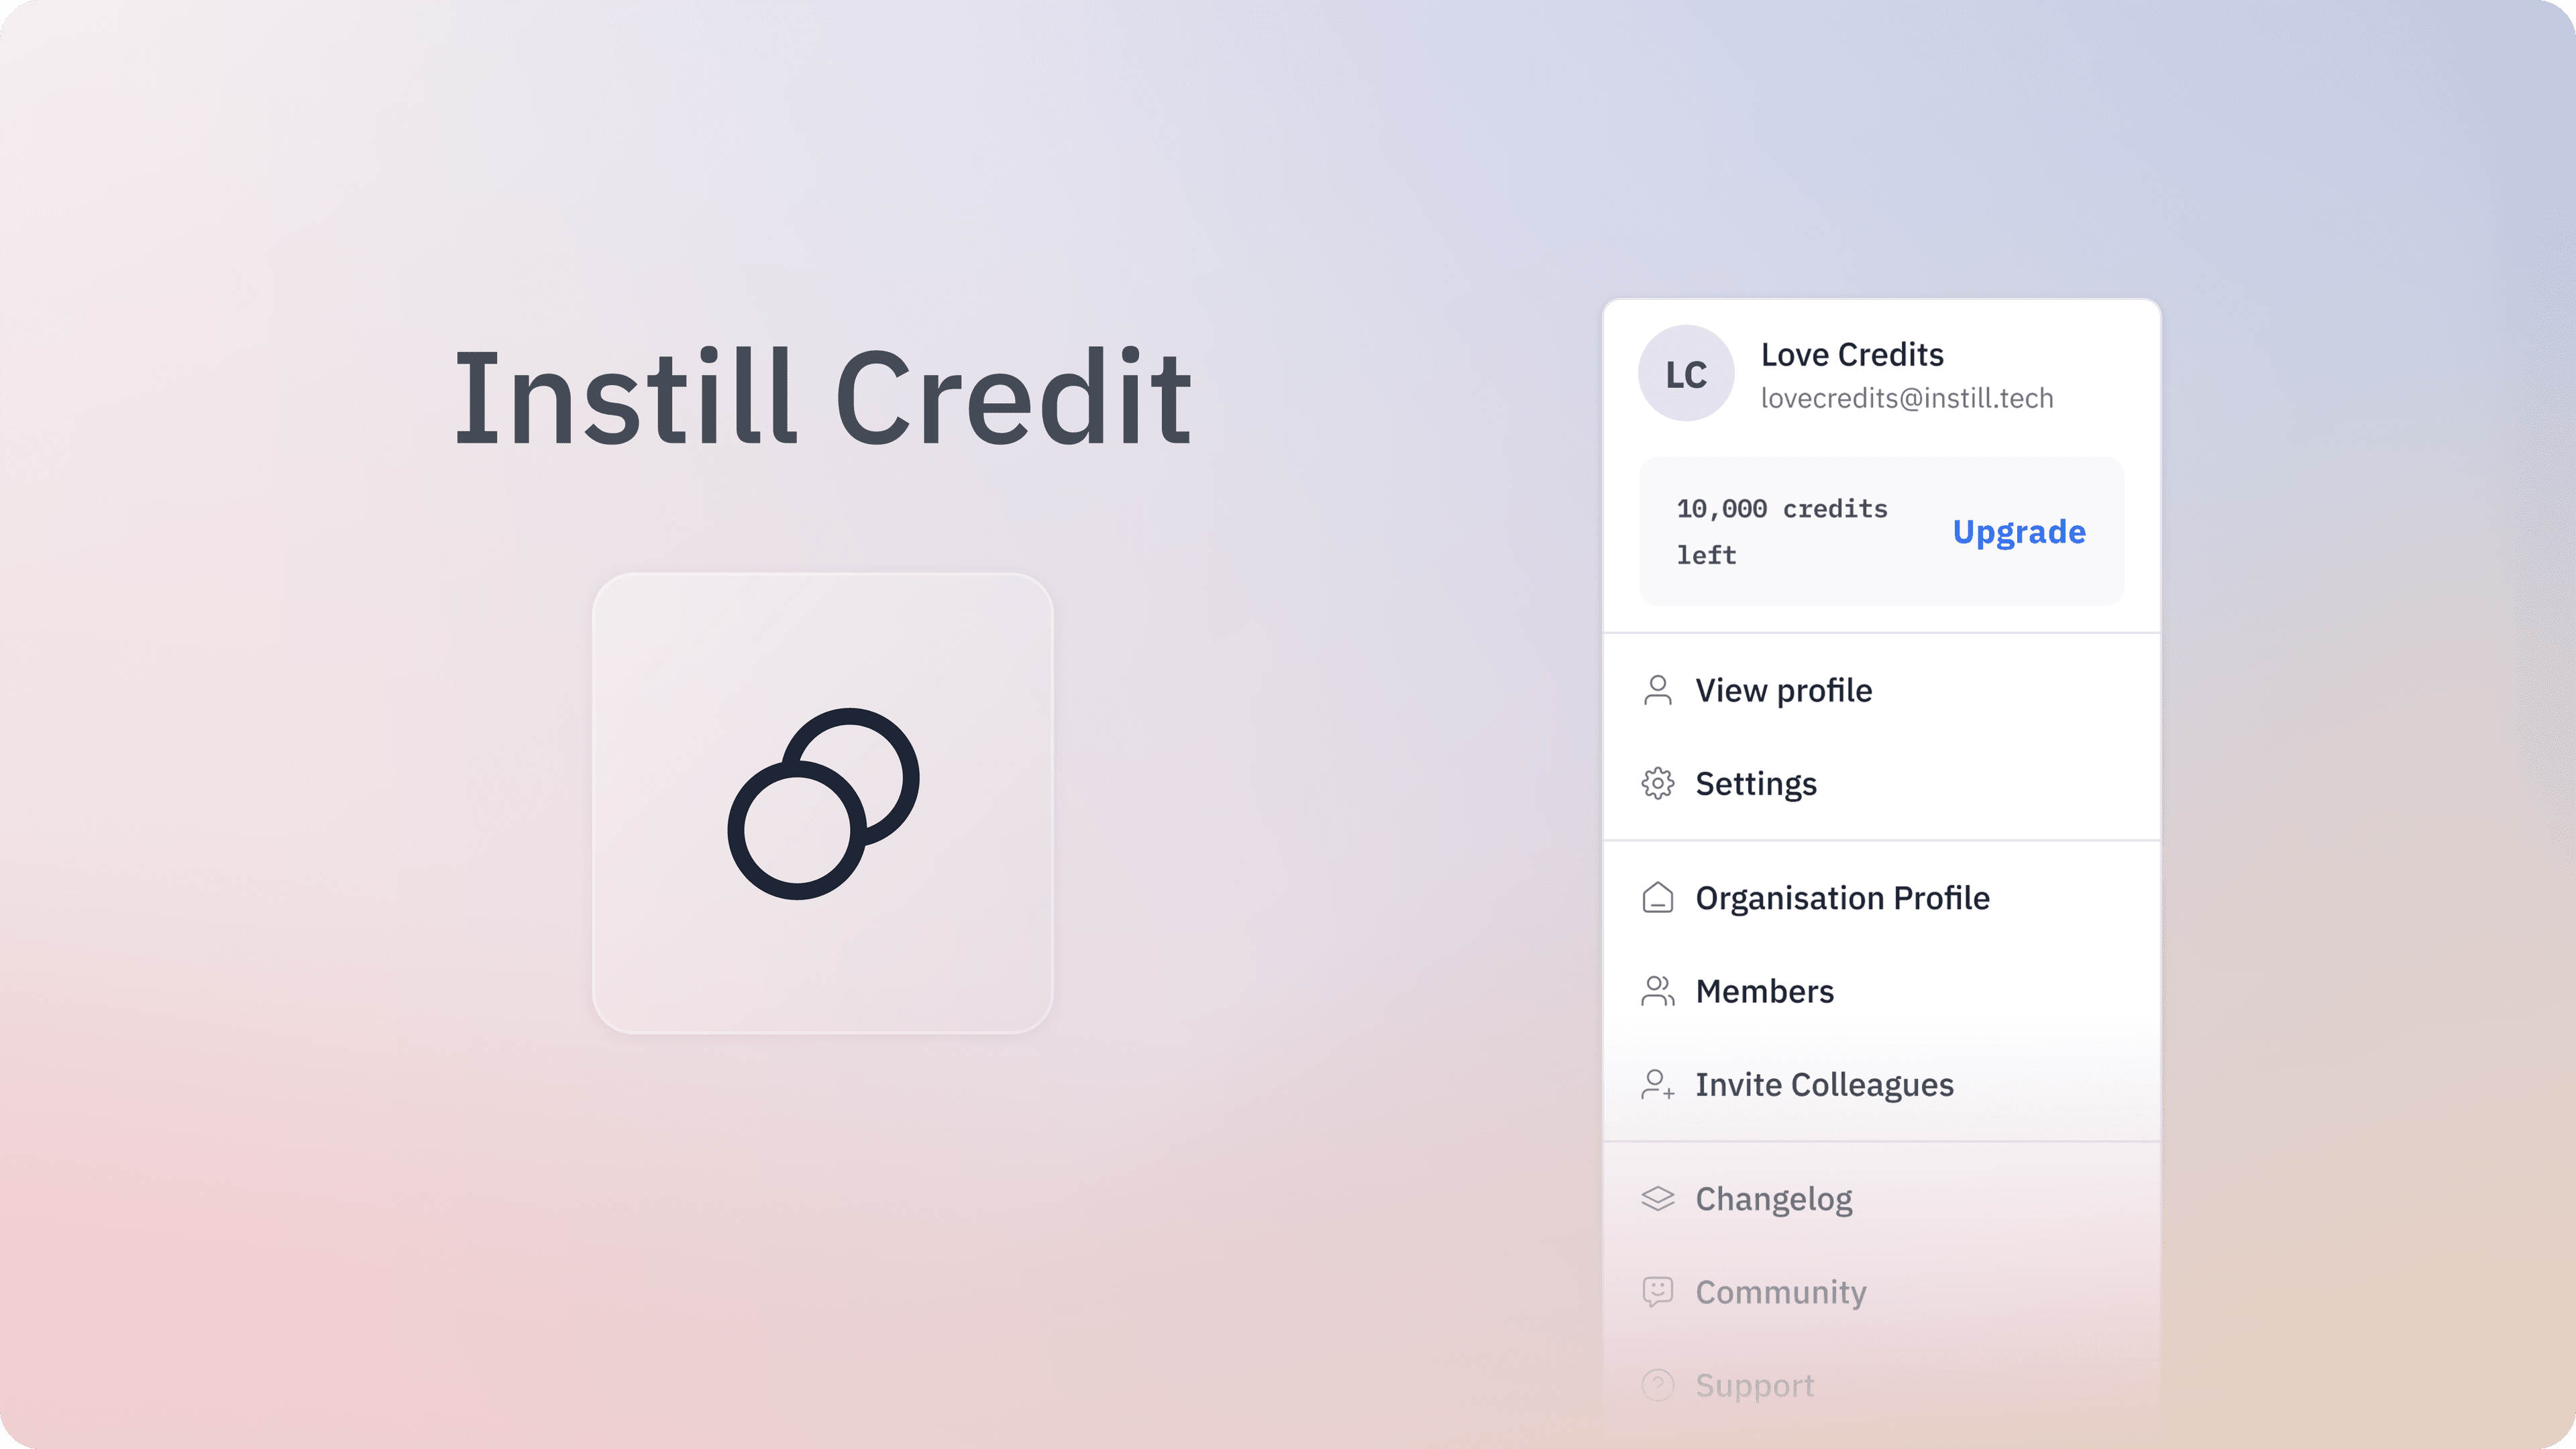This screenshot has height=1449, width=2576.
Task: Open the Settings gear icon
Action: (1658, 782)
